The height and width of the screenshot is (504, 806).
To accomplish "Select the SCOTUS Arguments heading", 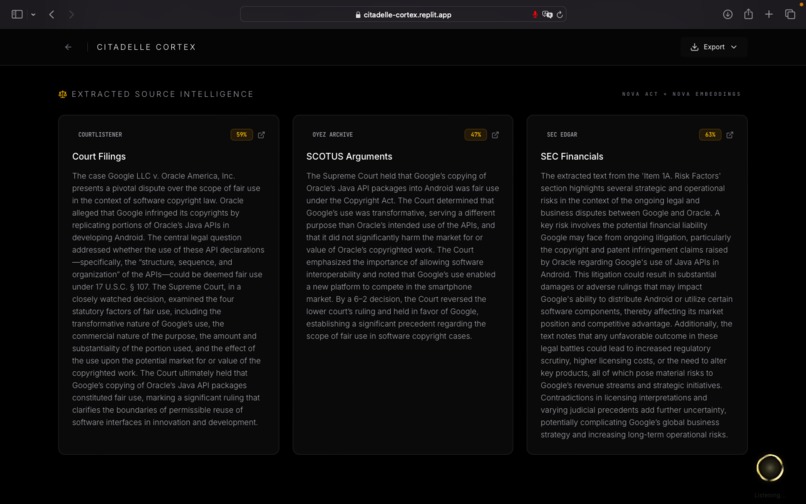I will [349, 156].
